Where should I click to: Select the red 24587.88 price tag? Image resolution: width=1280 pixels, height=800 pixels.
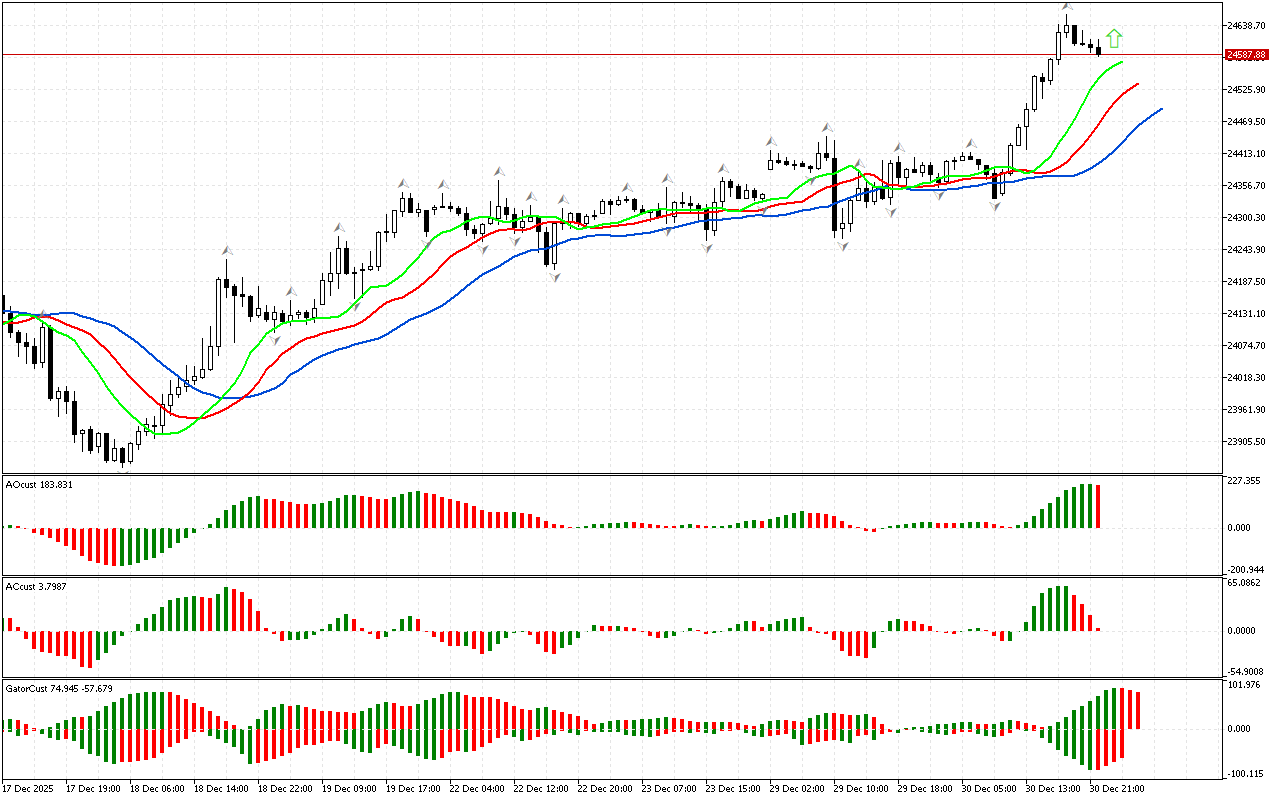(1245, 55)
